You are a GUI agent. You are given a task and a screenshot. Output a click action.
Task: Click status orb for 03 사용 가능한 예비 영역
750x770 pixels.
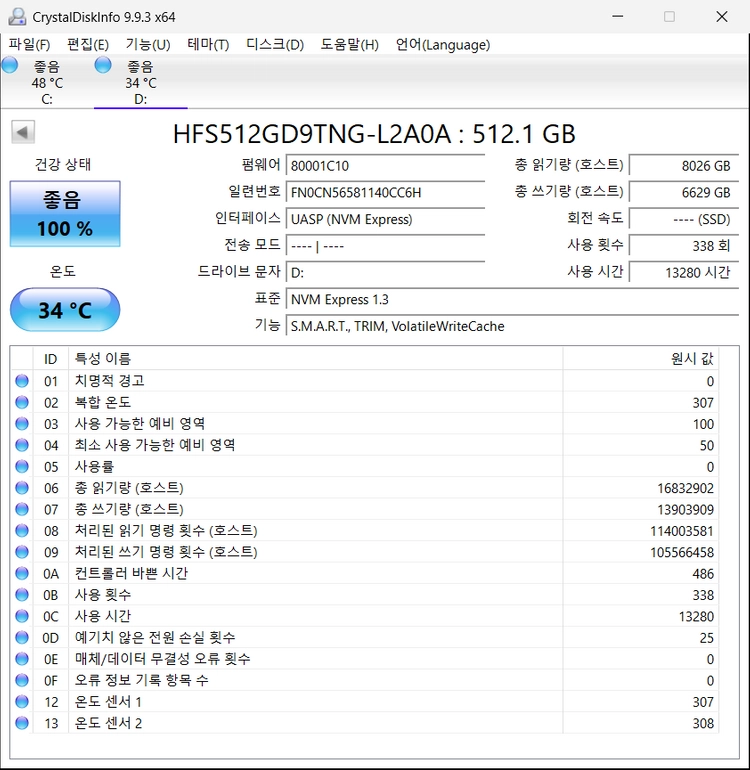[x=22, y=424]
